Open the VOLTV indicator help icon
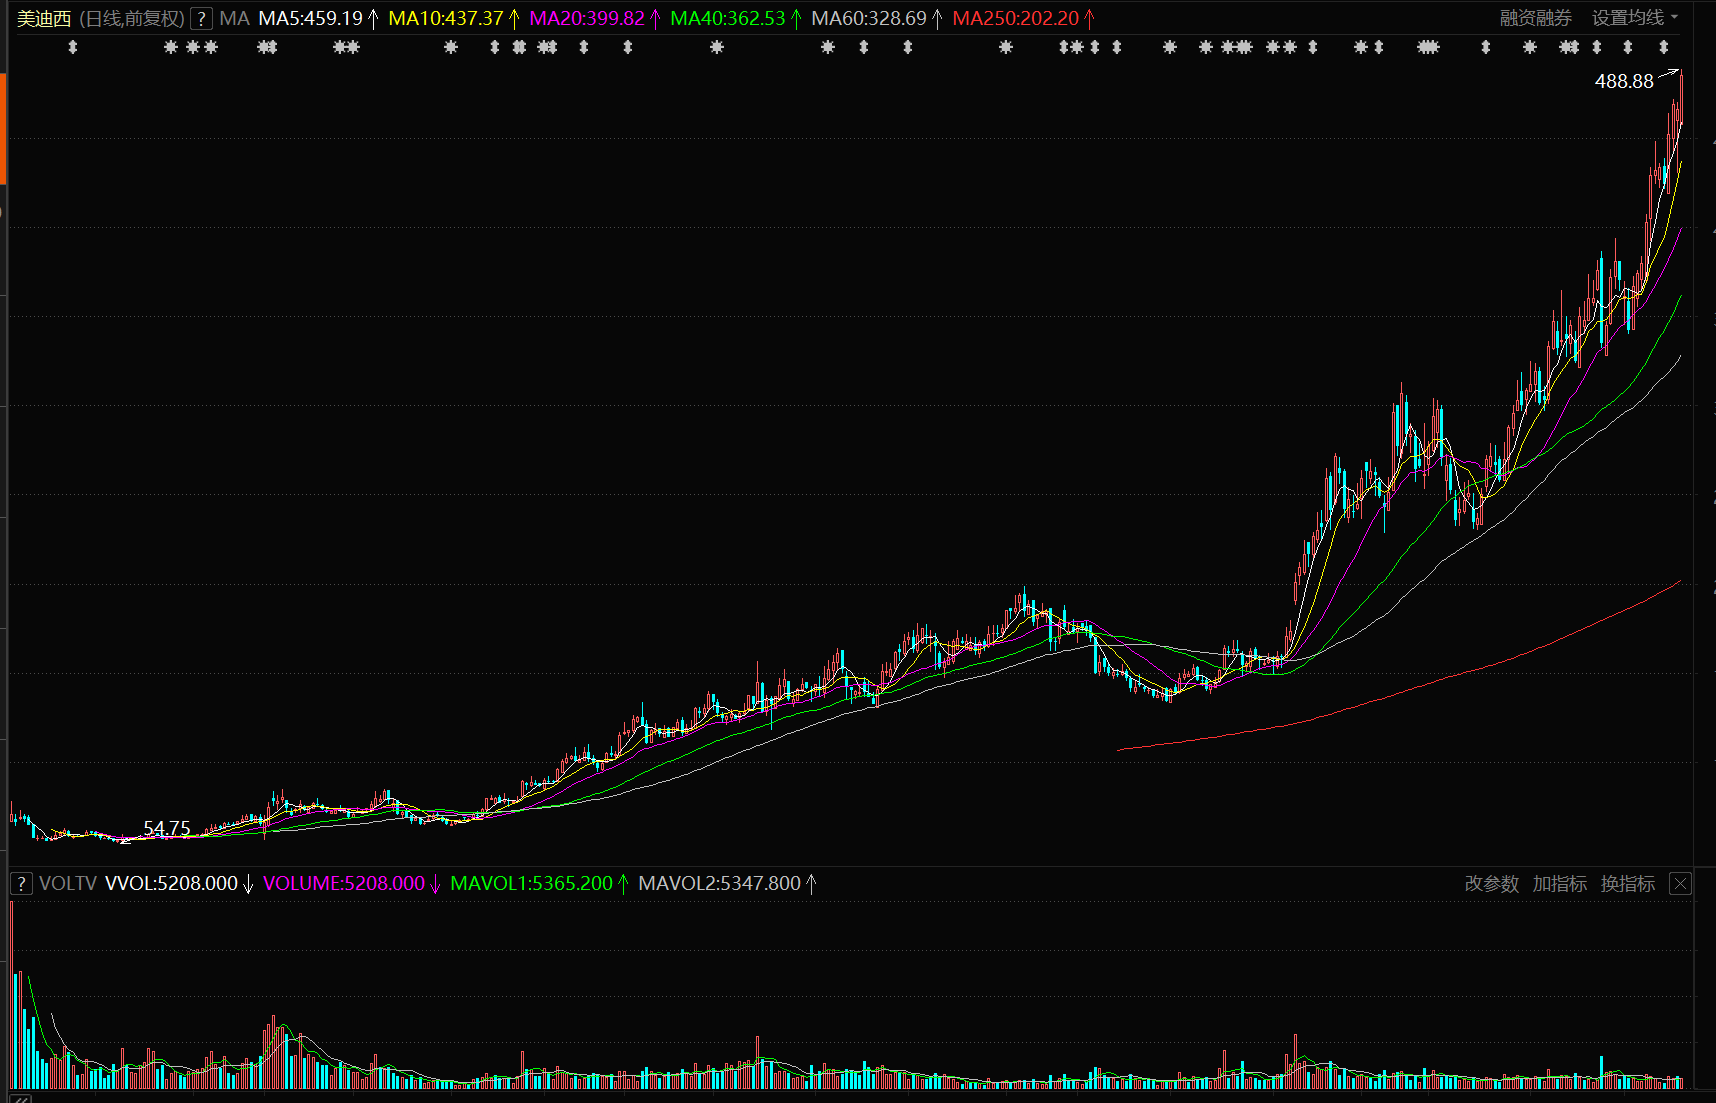The width and height of the screenshot is (1716, 1103). point(21,884)
